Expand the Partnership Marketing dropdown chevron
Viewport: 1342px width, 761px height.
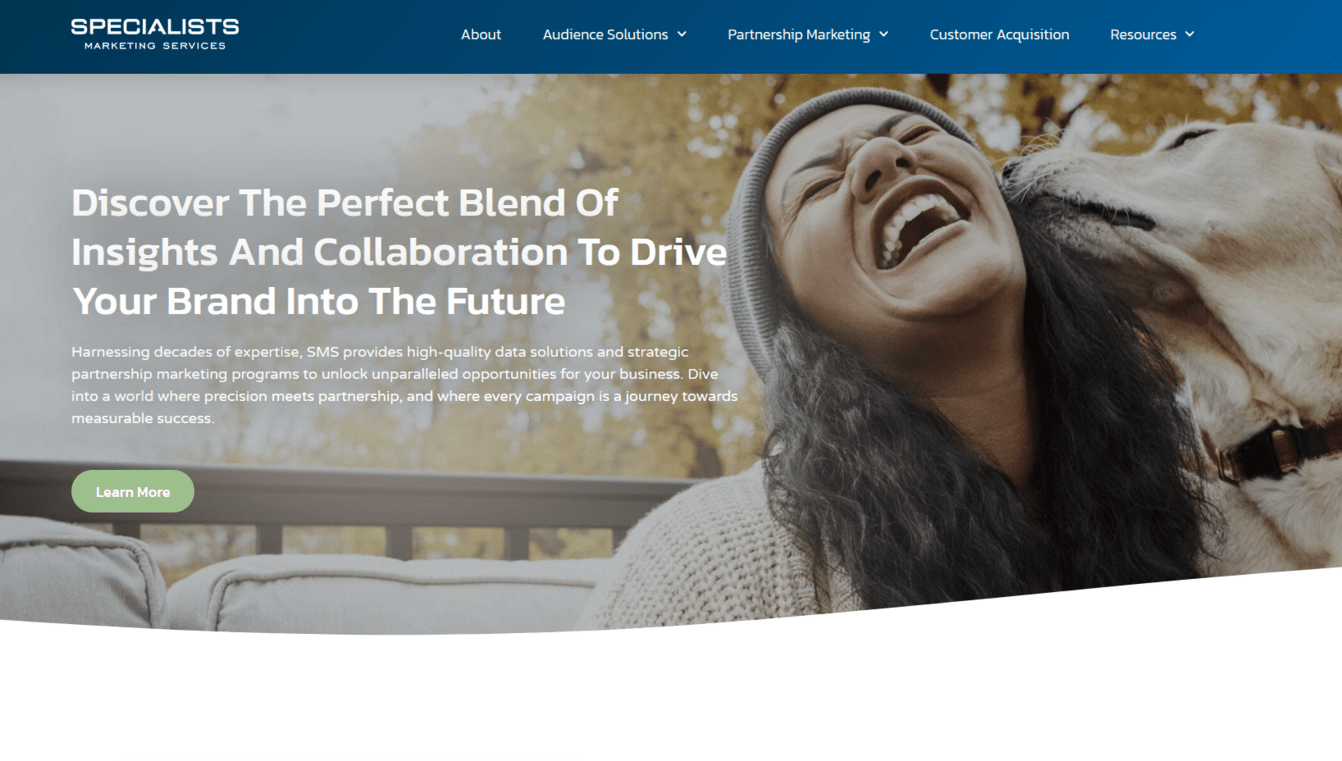point(884,34)
